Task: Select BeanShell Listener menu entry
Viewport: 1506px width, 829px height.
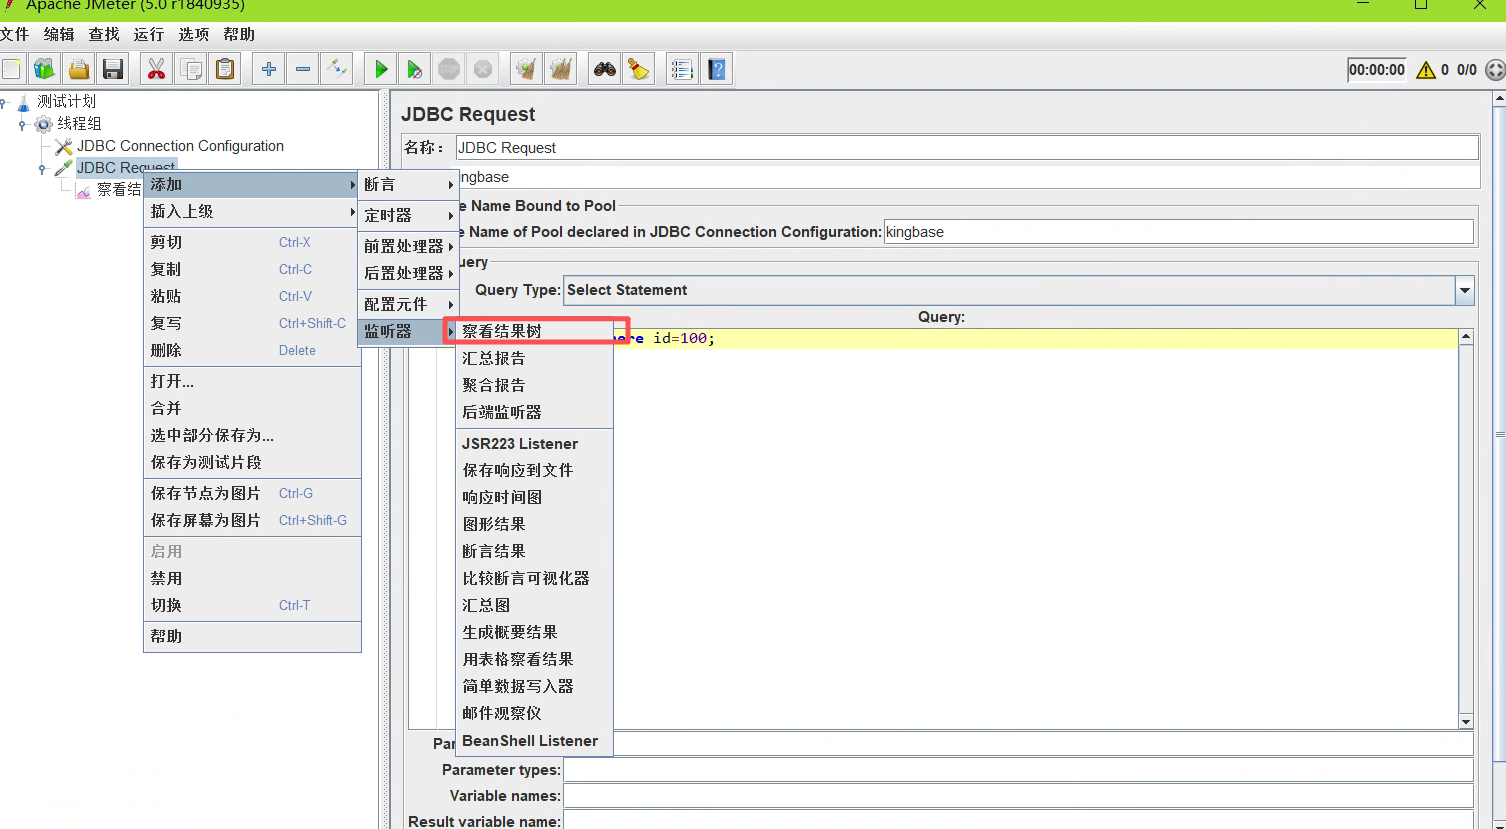Action: 534,741
